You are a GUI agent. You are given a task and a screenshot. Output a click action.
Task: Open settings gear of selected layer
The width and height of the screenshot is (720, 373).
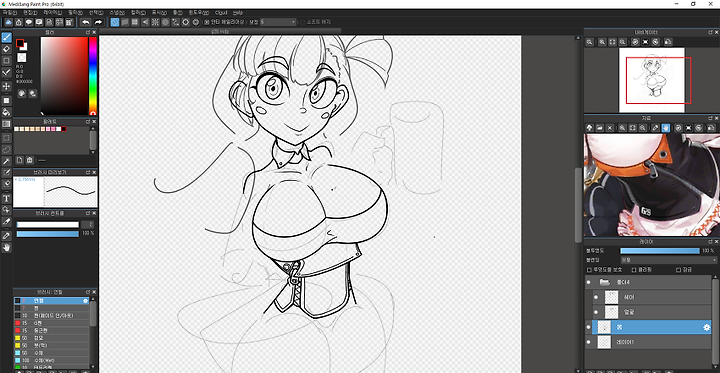click(x=707, y=327)
